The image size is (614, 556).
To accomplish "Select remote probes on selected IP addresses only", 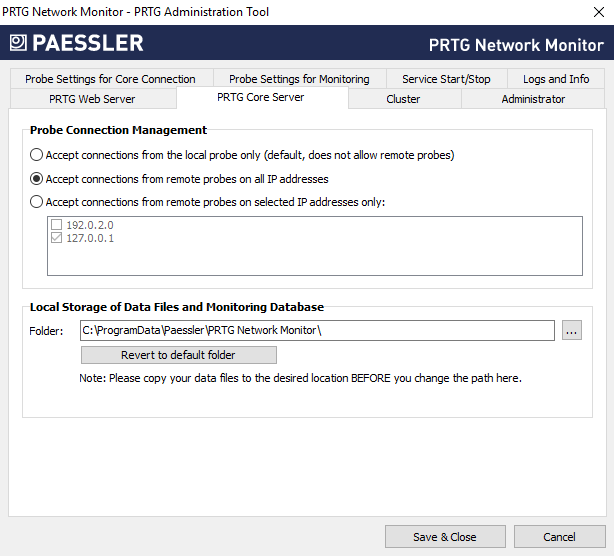I will [x=37, y=202].
